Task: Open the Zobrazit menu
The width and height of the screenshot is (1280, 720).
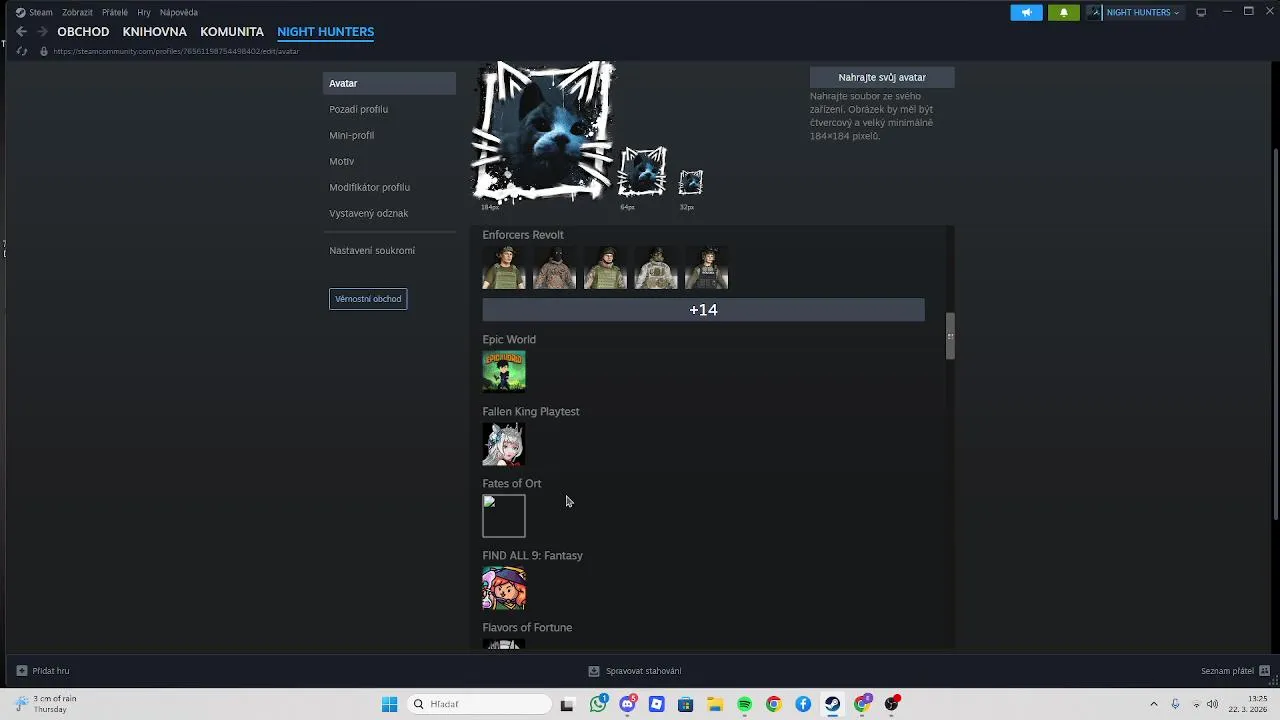Action: coord(77,12)
